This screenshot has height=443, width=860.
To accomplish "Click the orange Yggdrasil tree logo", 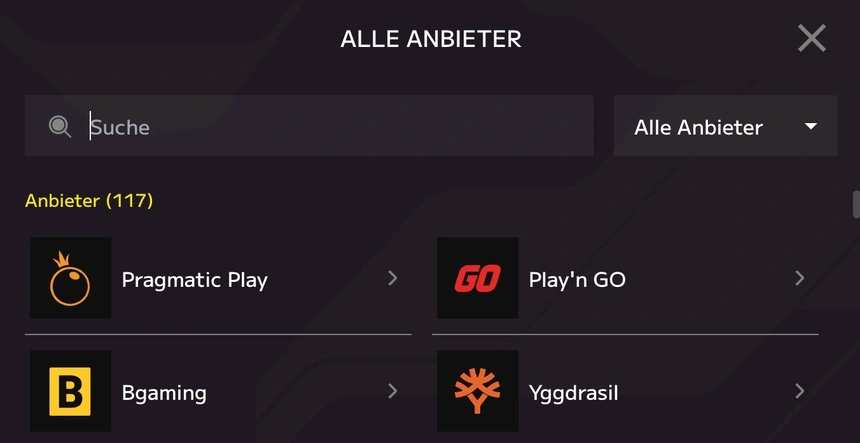I will (x=477, y=391).
